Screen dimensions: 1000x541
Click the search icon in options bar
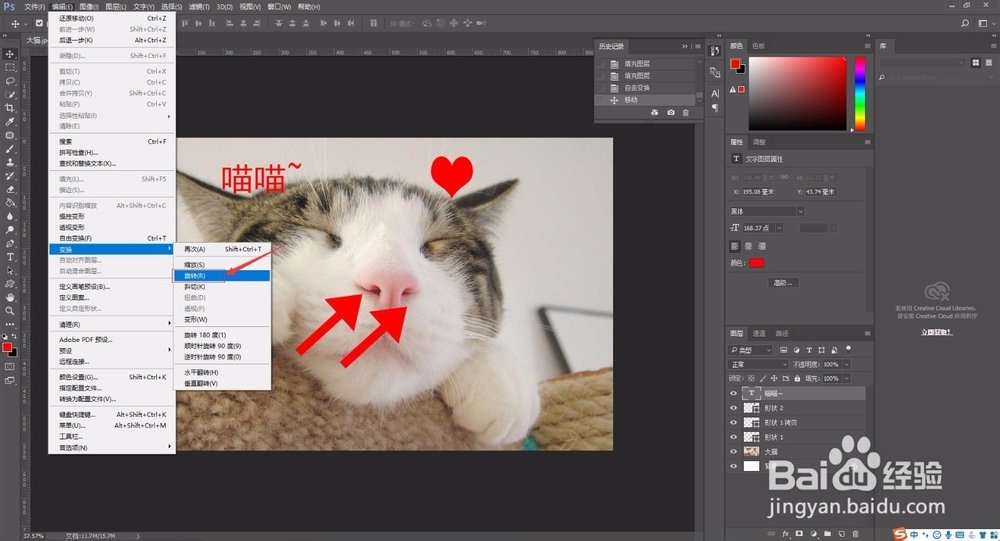(965, 23)
